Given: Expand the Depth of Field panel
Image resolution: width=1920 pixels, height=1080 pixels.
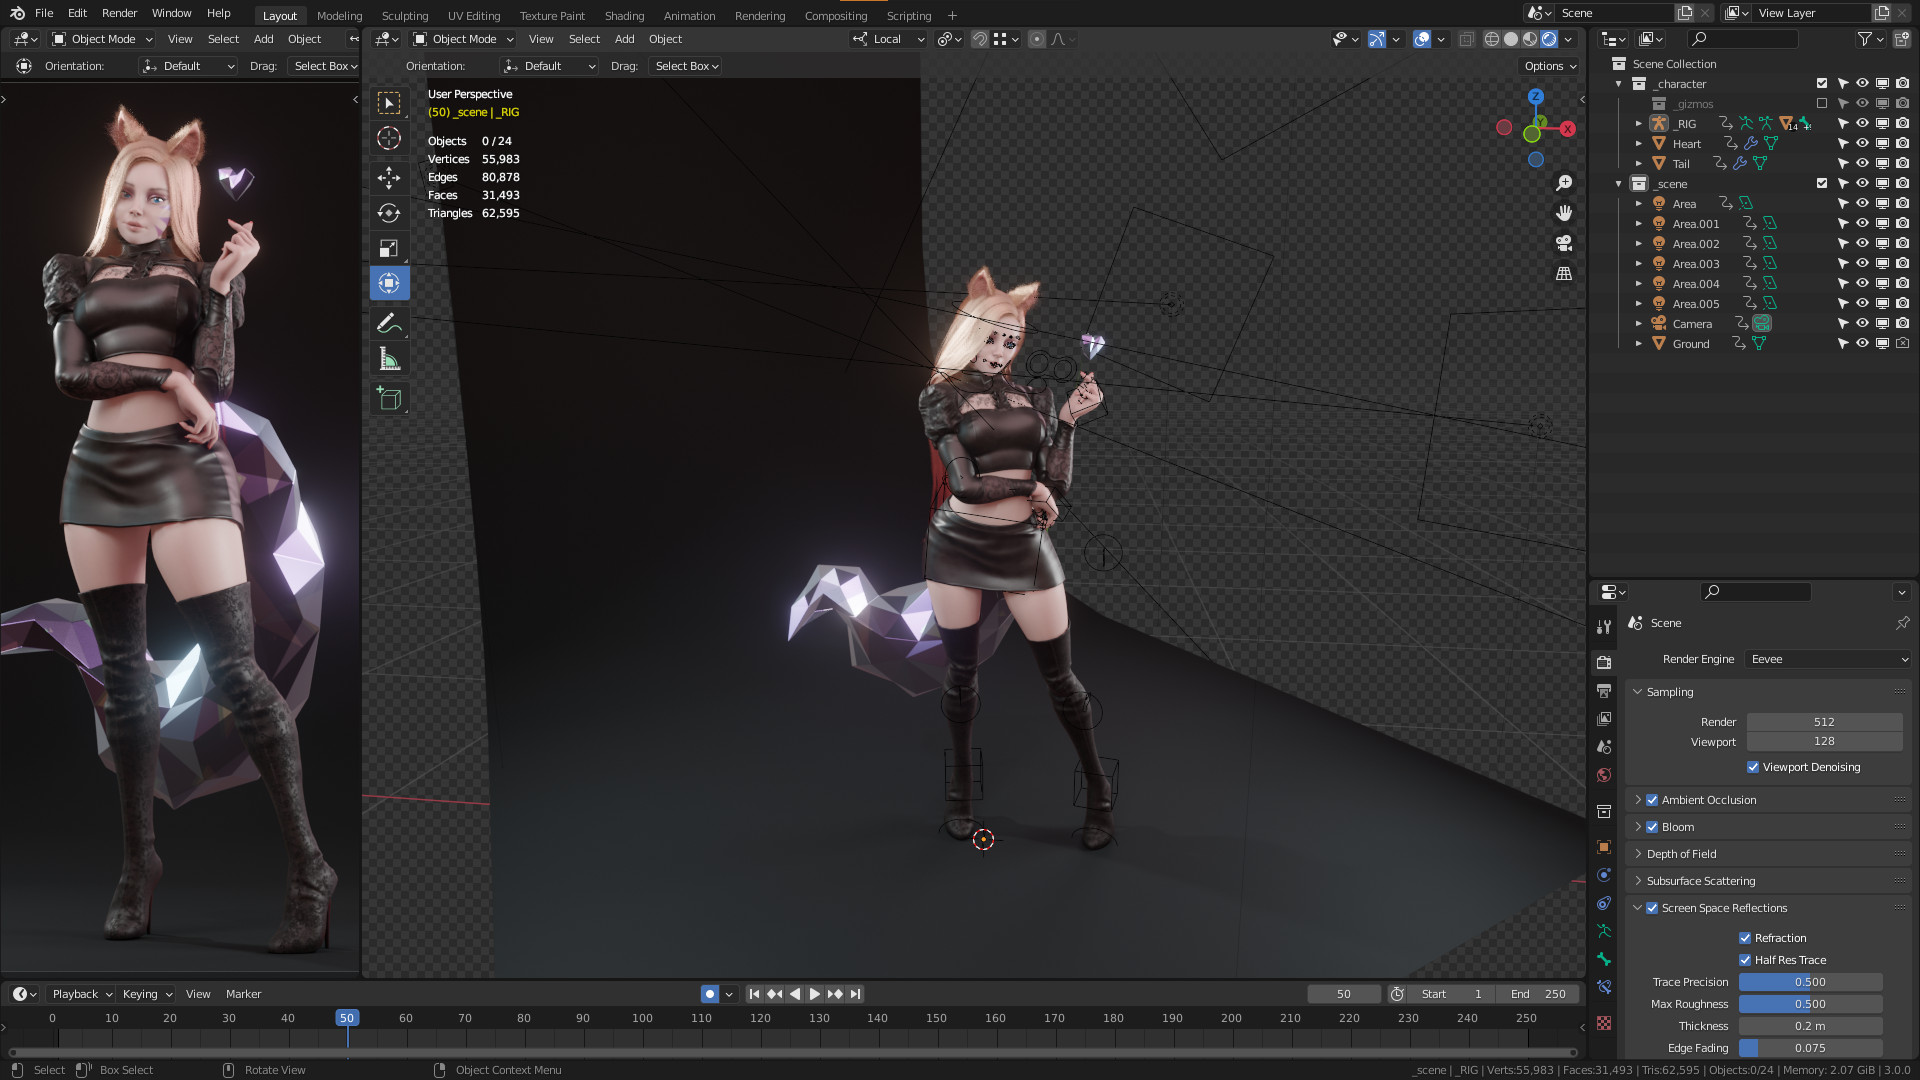Looking at the screenshot, I should click(x=1681, y=854).
